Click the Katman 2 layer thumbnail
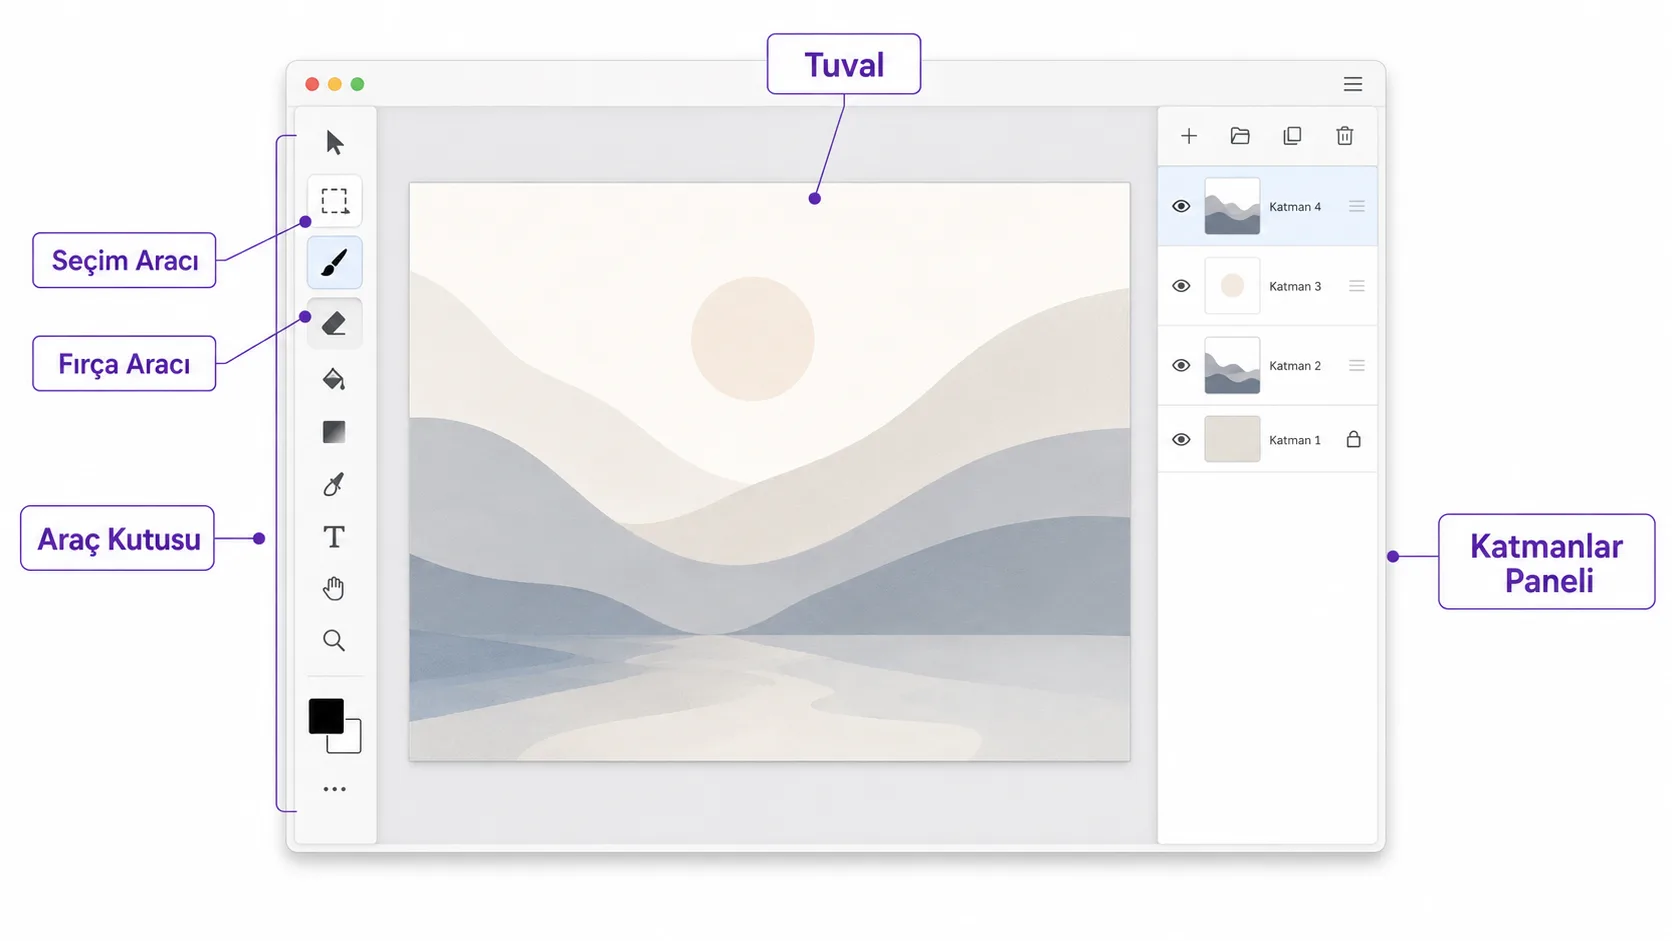 coord(1232,365)
